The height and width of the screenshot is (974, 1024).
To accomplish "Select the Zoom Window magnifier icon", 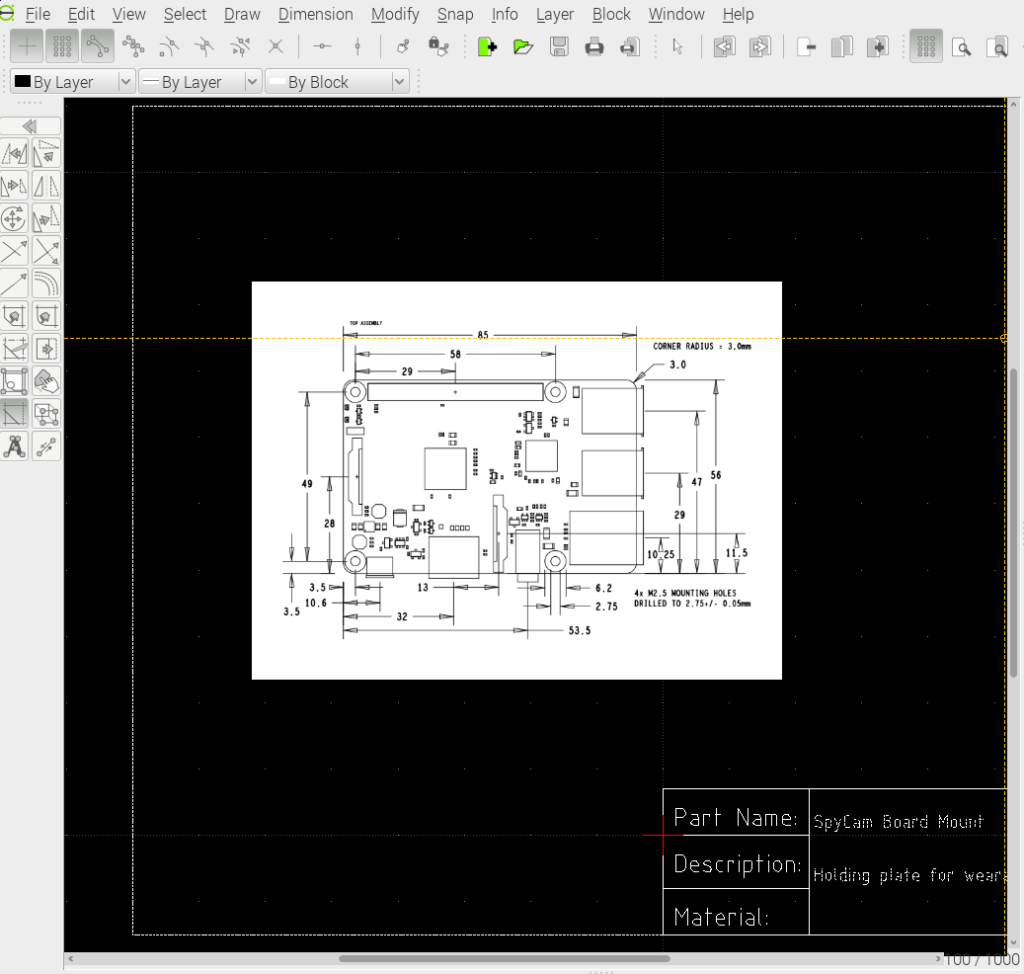I will tap(998, 46).
